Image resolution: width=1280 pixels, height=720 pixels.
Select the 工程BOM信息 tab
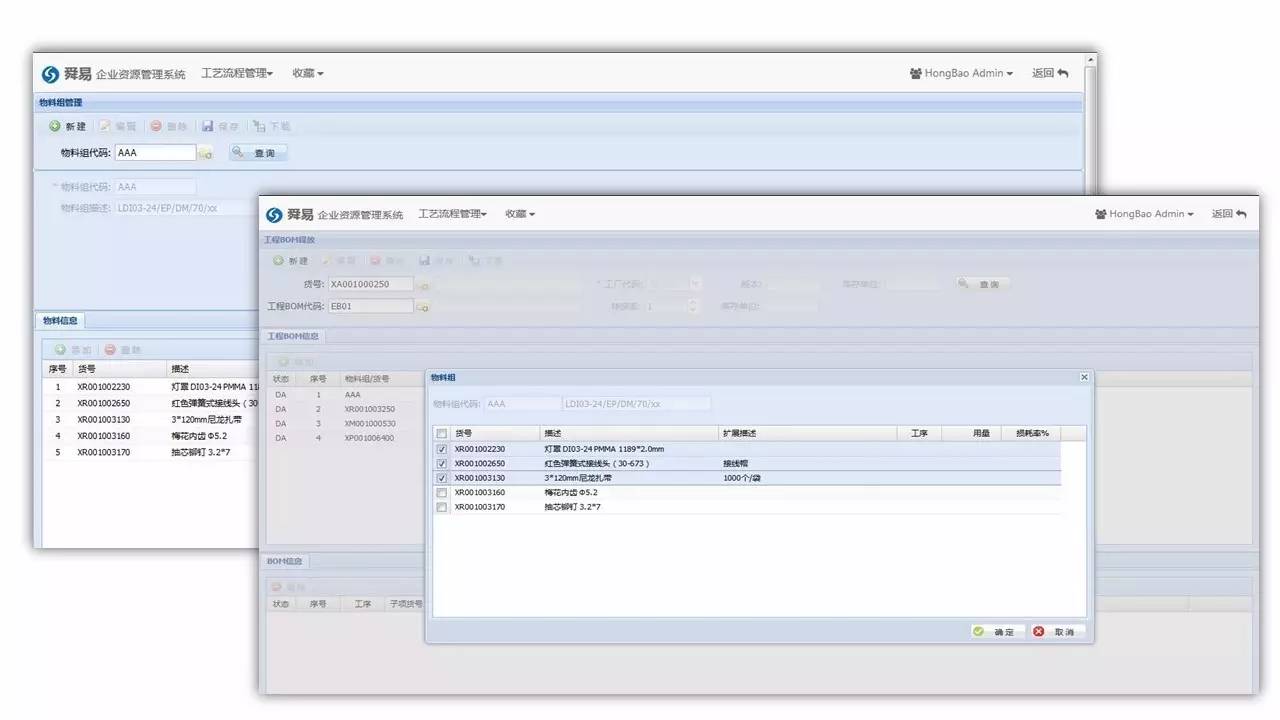(292, 337)
